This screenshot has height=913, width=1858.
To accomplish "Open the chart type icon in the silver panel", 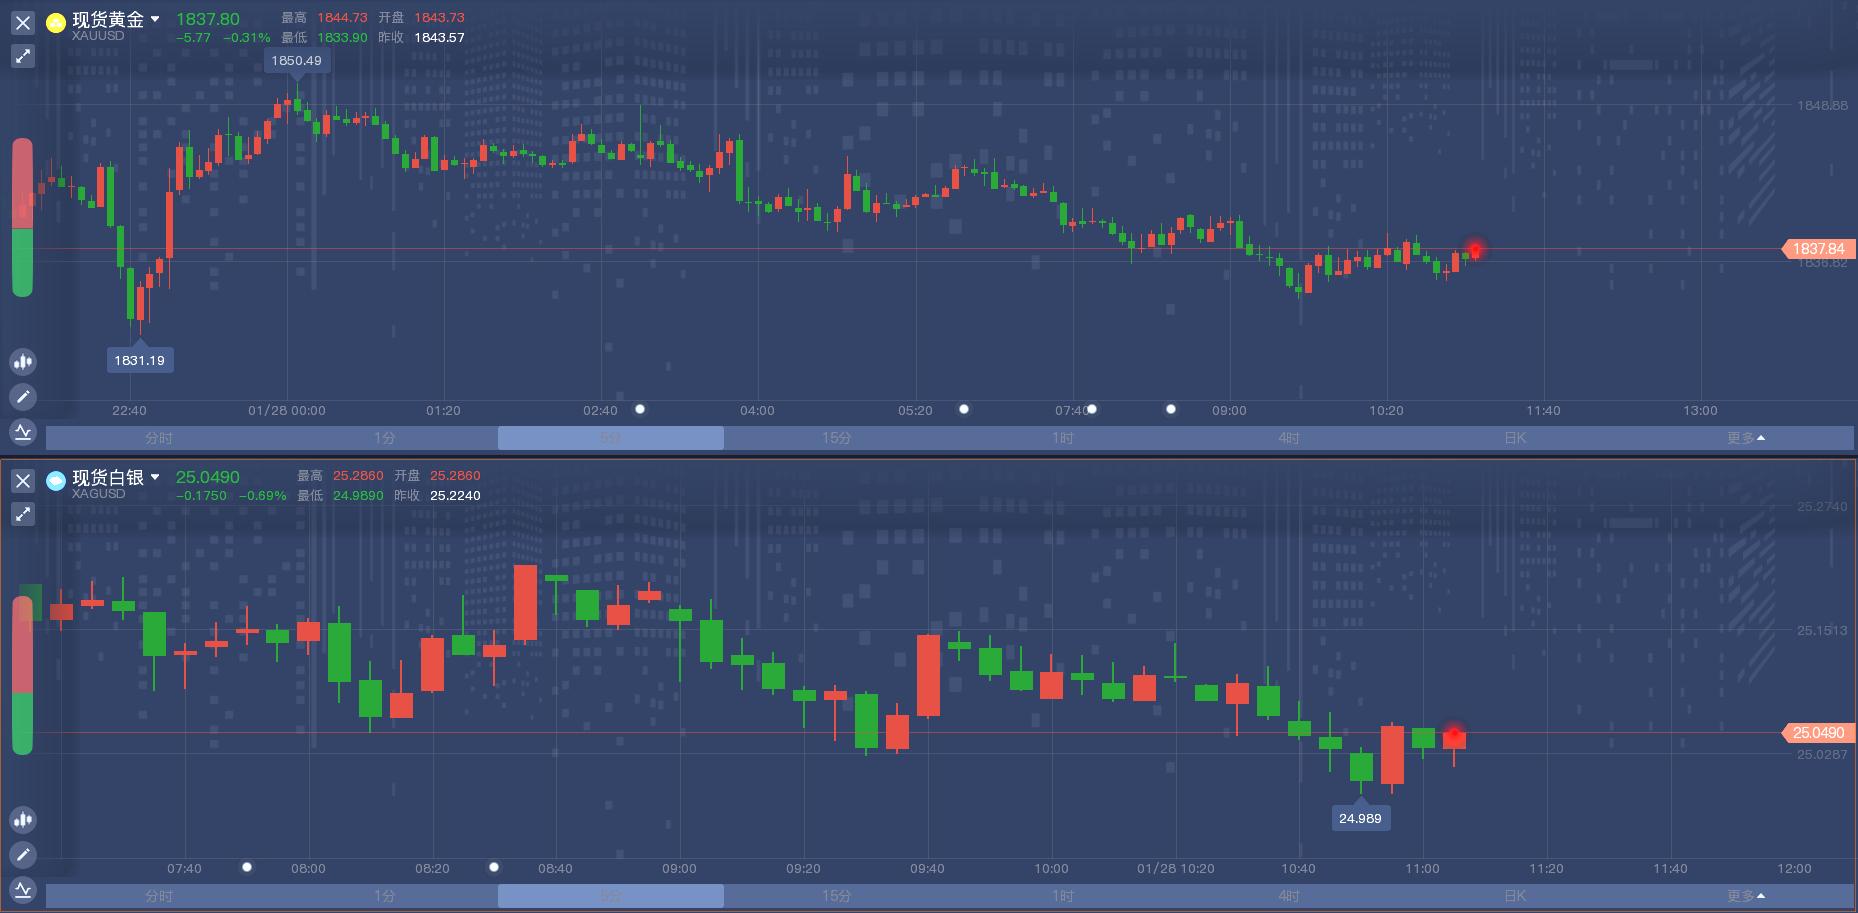I will tap(23, 820).
